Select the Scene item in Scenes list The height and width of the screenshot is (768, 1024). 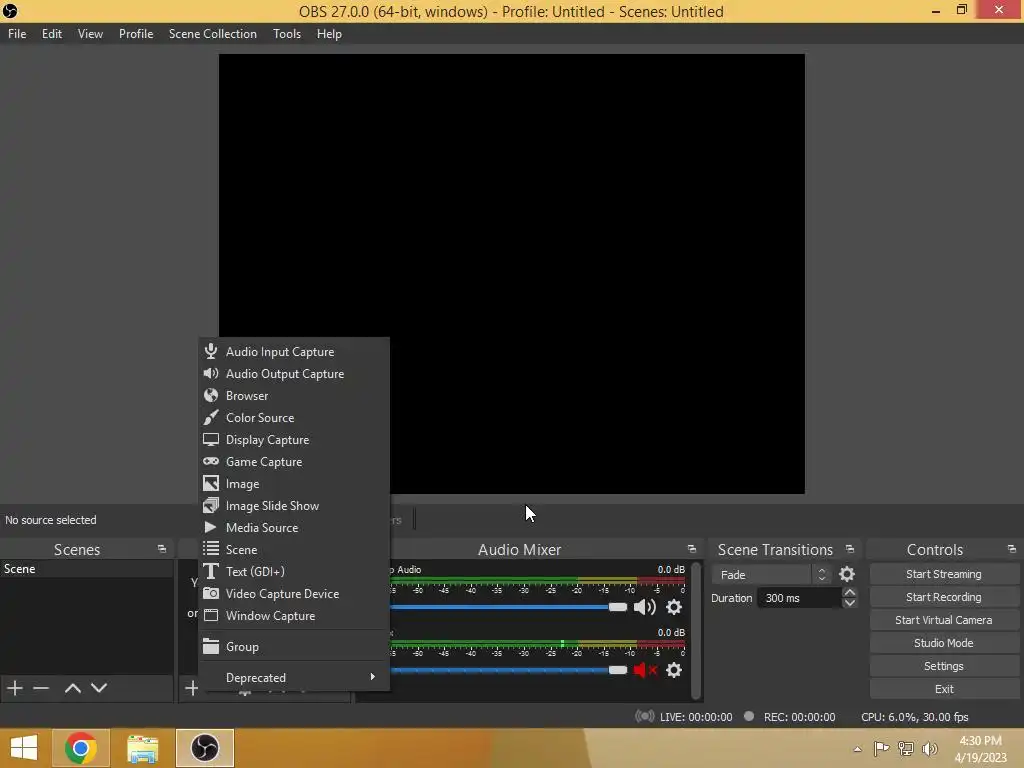pyautogui.click(x=87, y=569)
